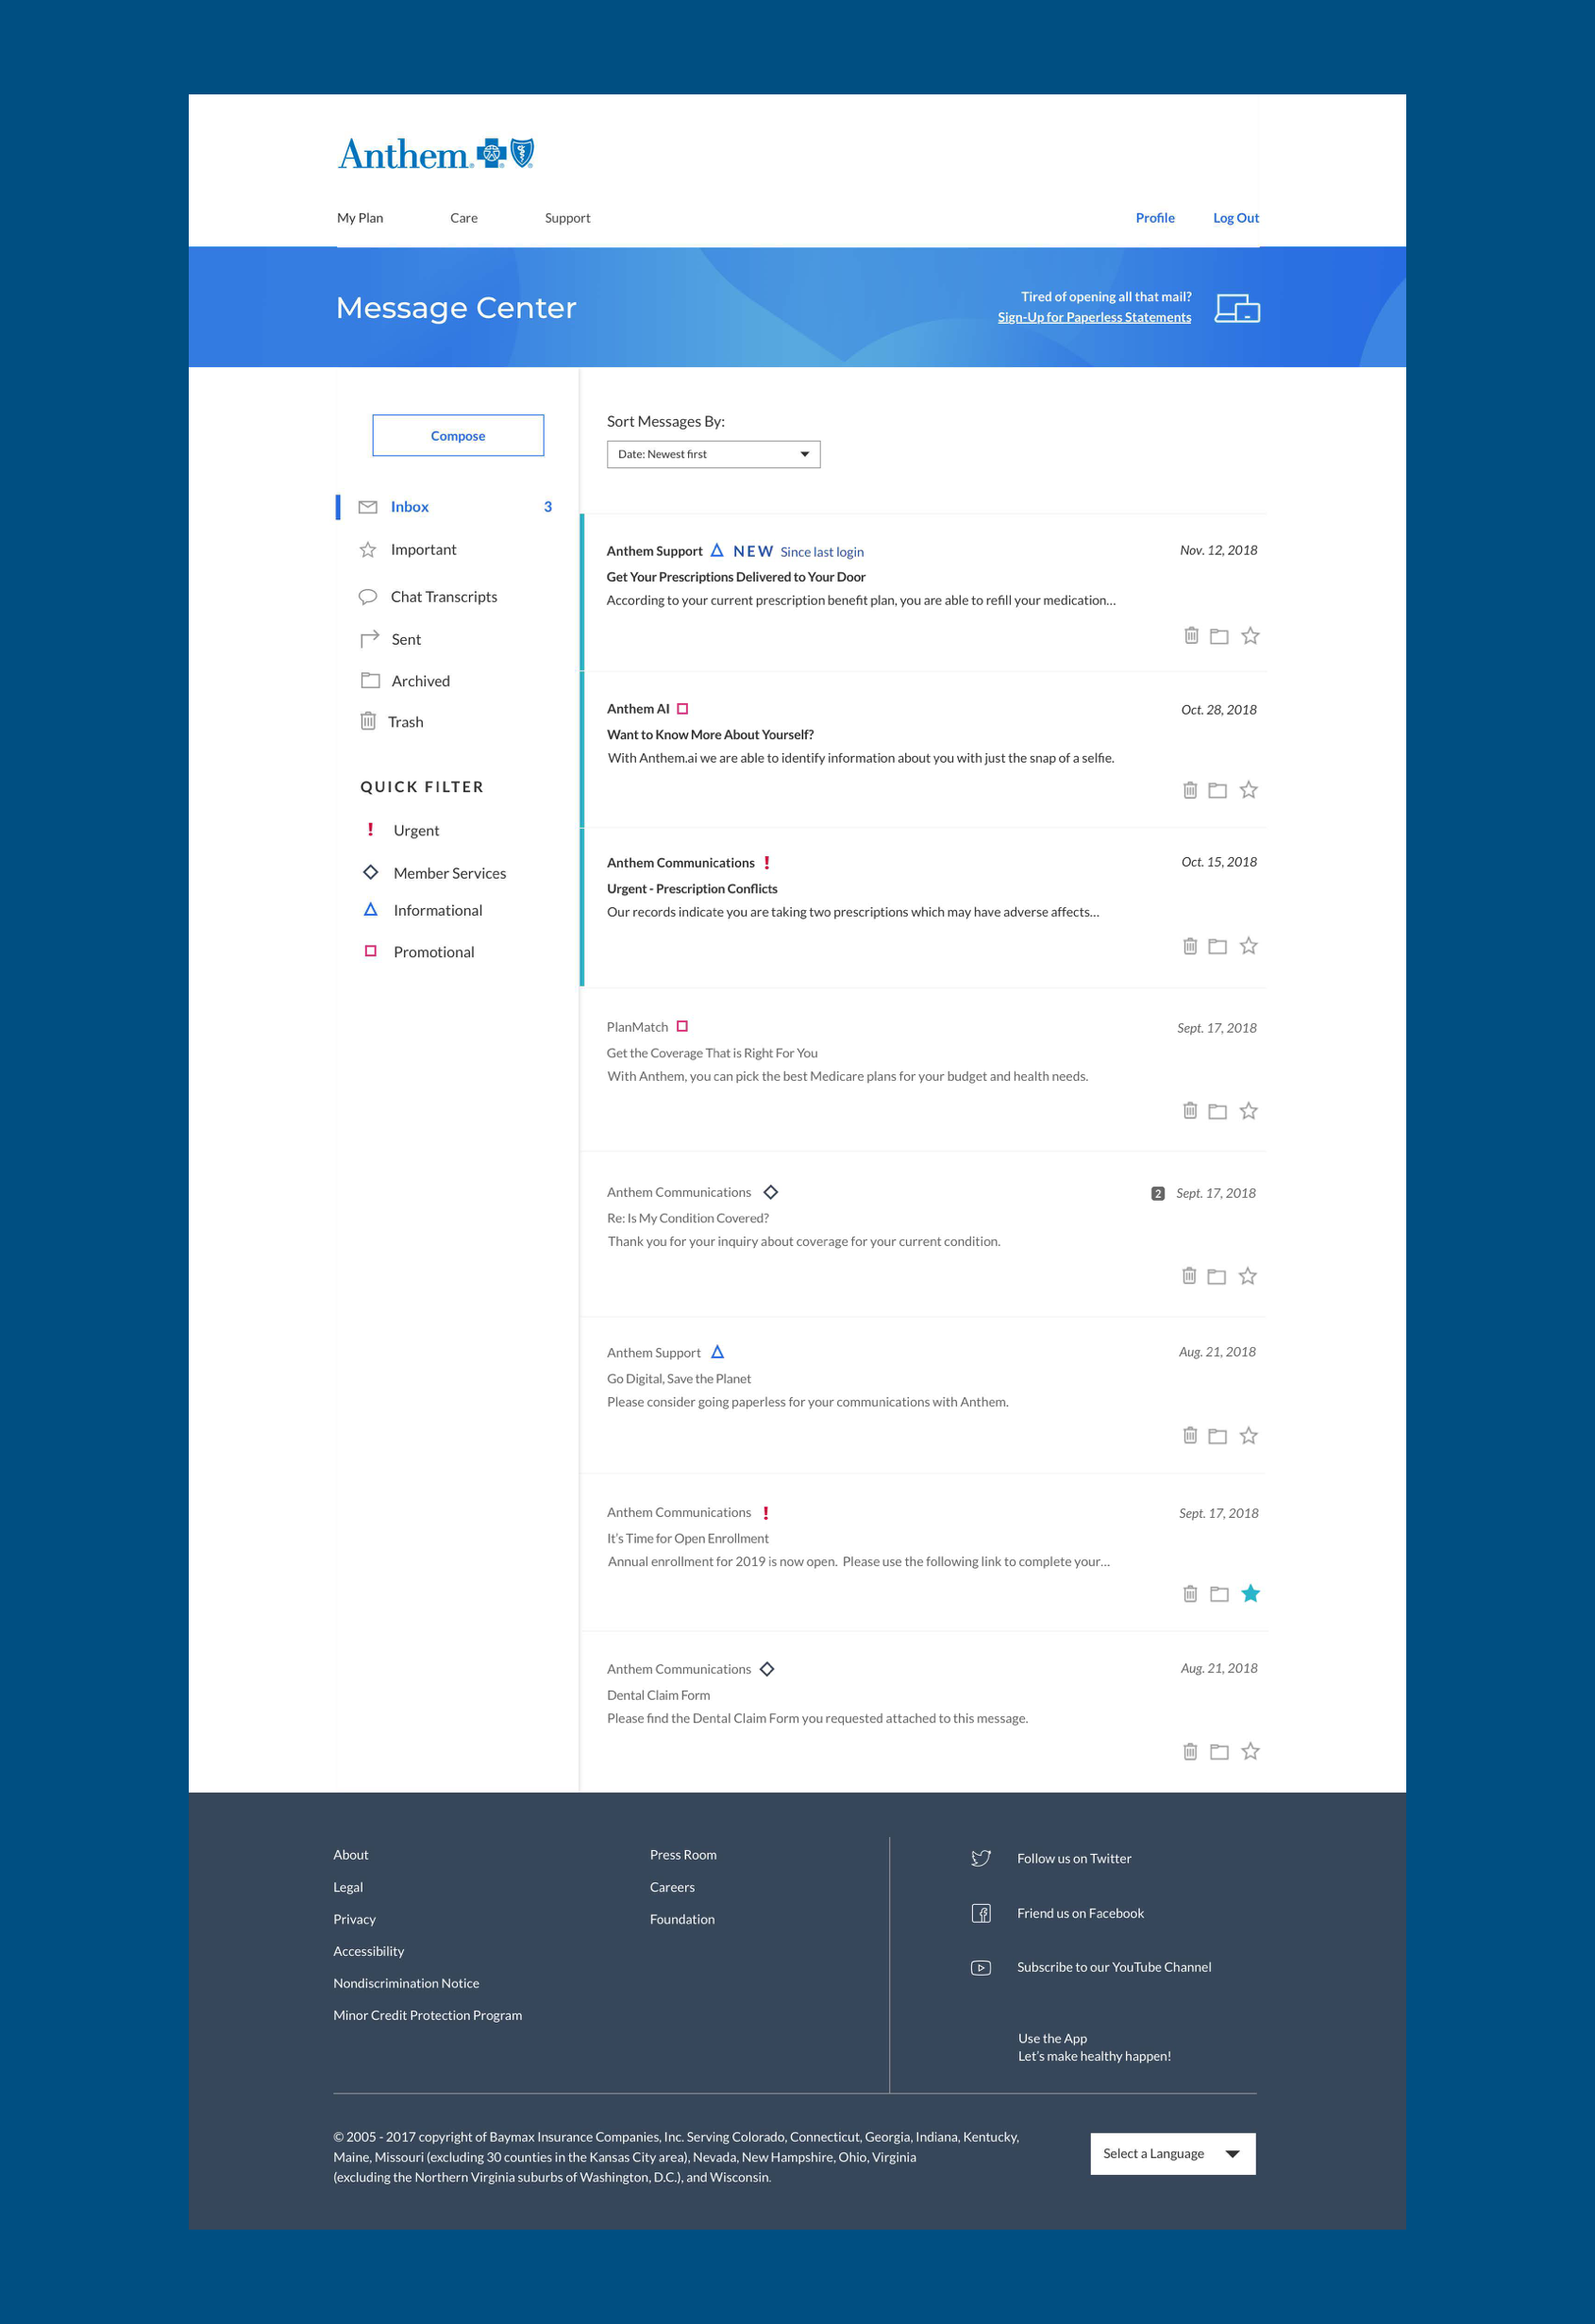Click the Compose button

tap(458, 436)
